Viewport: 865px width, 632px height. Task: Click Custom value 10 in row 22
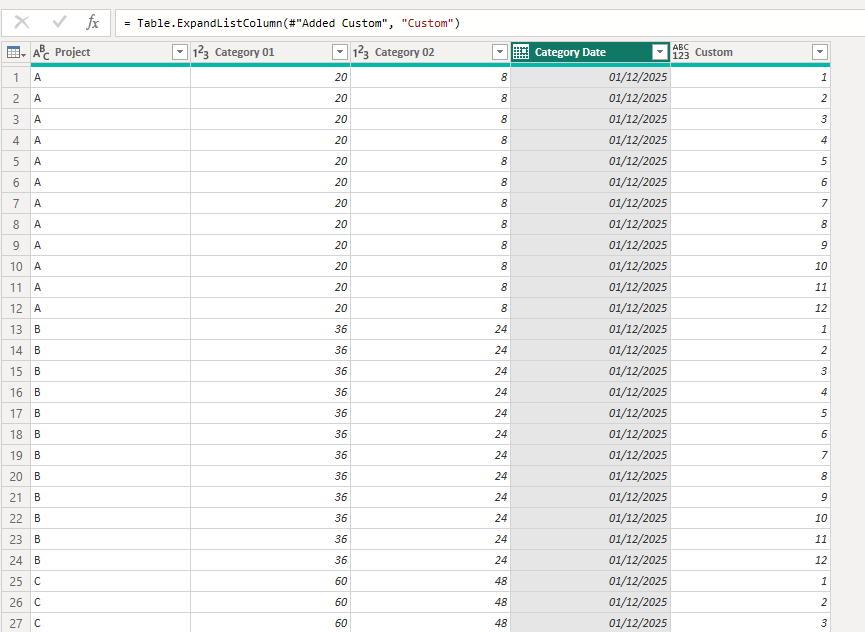click(750, 519)
